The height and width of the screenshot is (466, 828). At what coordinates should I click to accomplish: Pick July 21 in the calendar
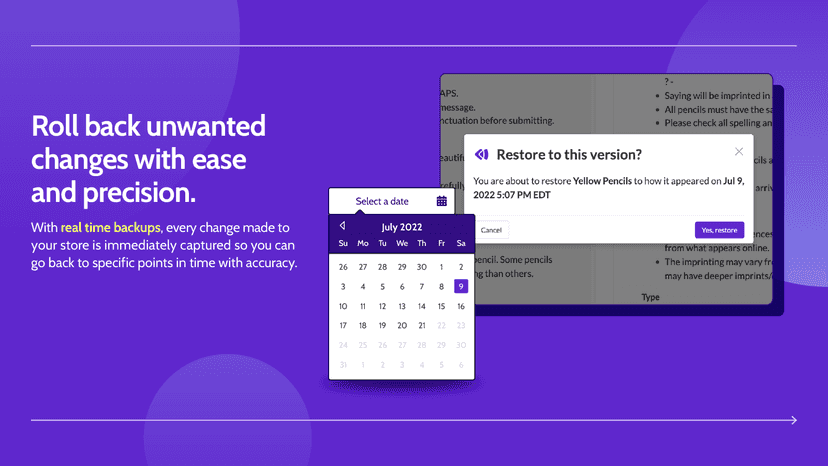tap(421, 325)
